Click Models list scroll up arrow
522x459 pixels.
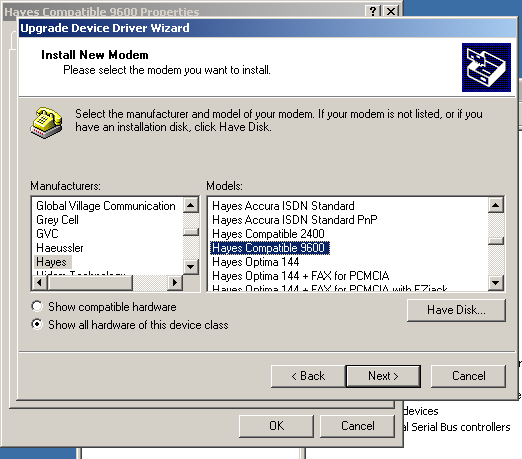pyautogui.click(x=496, y=205)
